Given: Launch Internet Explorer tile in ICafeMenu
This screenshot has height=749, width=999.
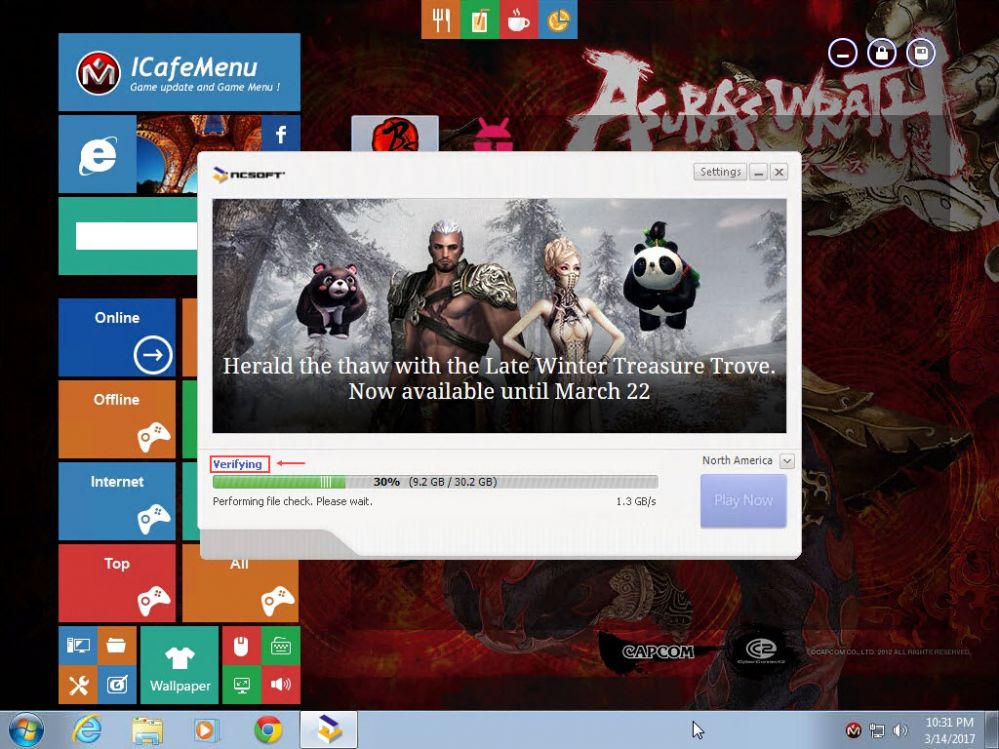Looking at the screenshot, I should [97, 154].
